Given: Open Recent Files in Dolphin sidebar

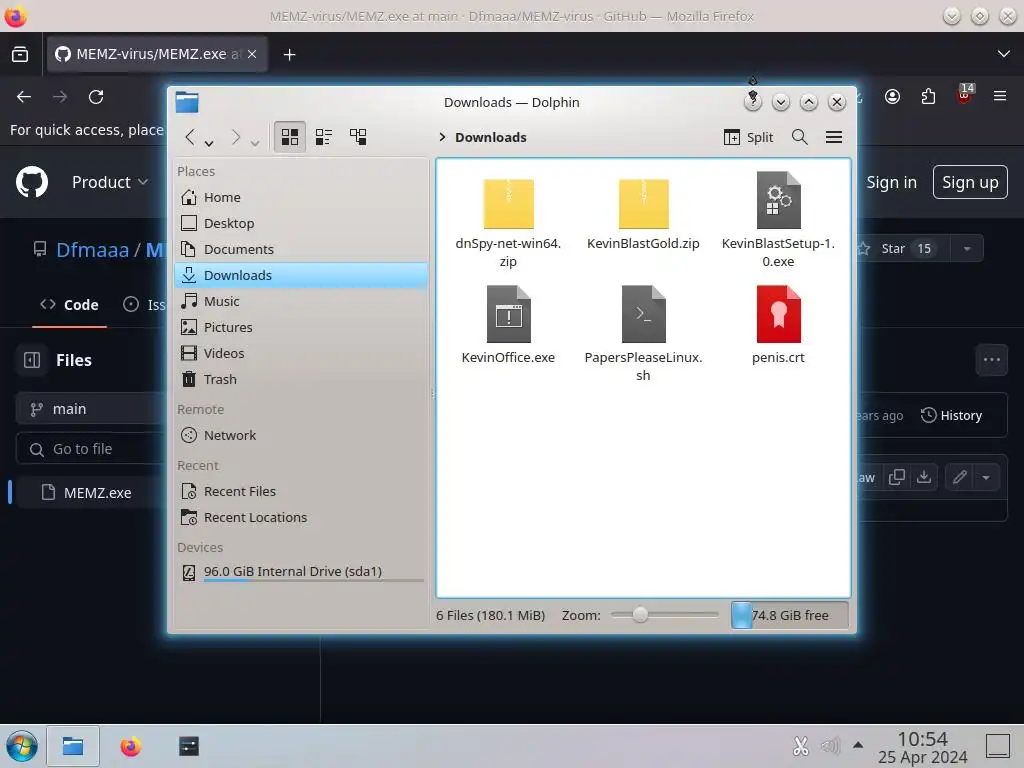Looking at the screenshot, I should tap(301, 491).
